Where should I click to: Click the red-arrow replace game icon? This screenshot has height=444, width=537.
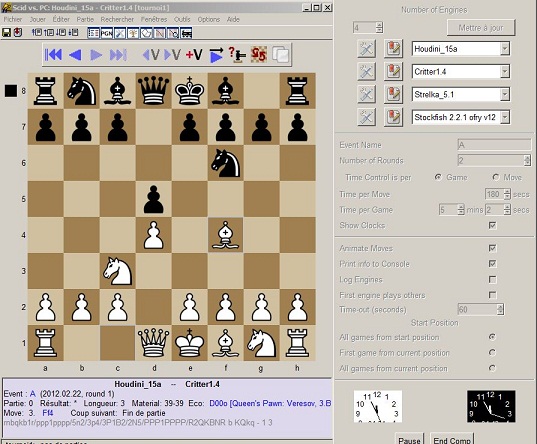(x=17, y=33)
